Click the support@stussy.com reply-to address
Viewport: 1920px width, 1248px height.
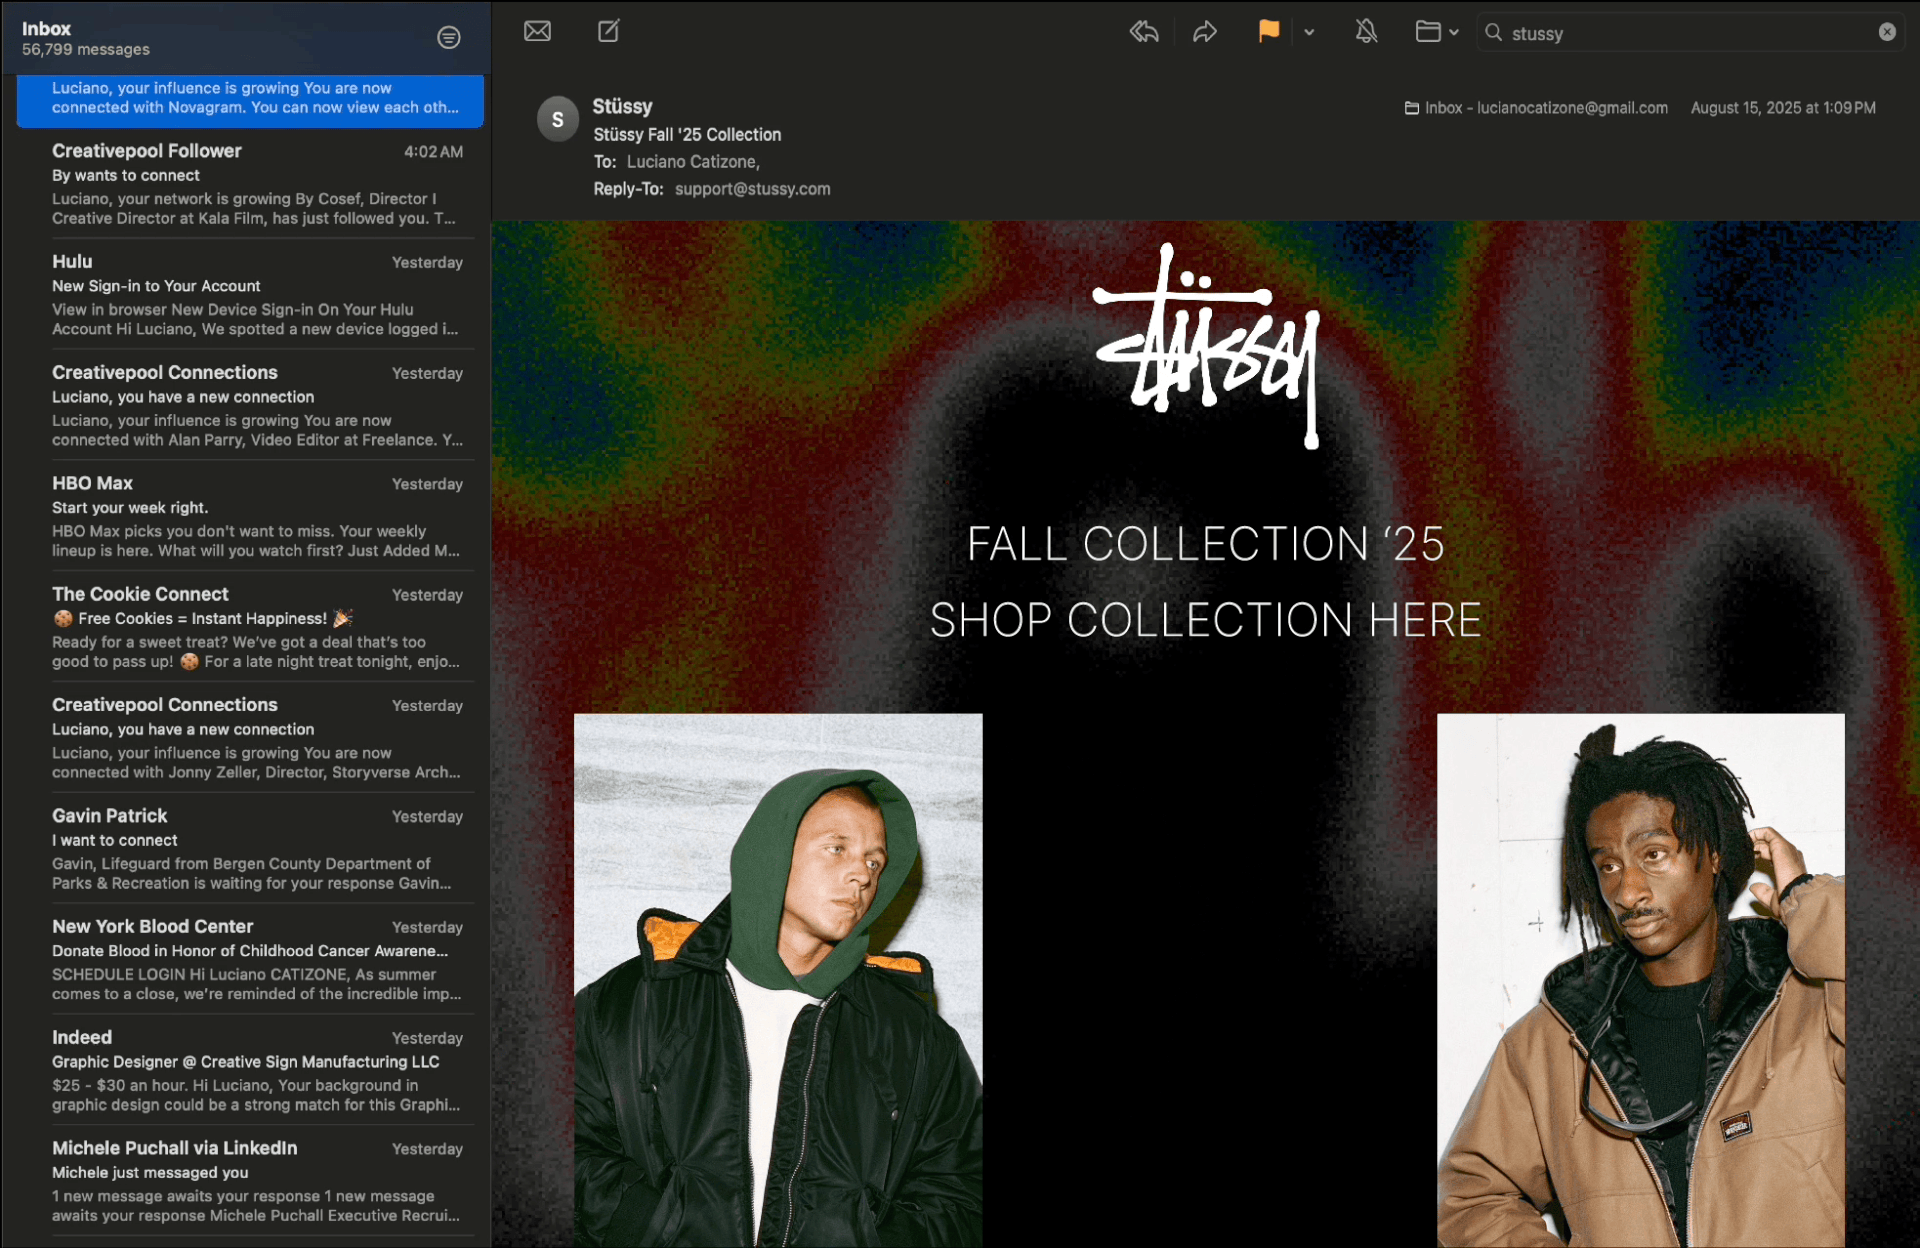click(x=752, y=189)
